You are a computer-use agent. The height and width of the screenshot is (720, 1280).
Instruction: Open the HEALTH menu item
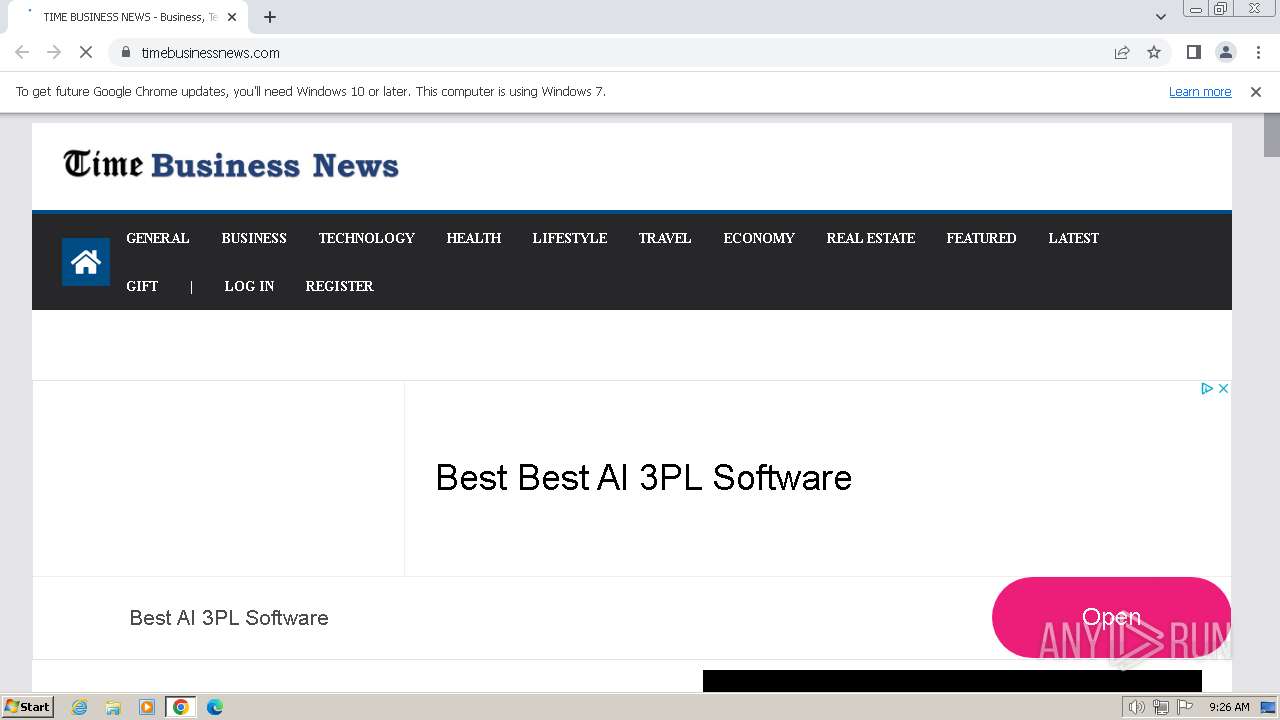tap(474, 238)
